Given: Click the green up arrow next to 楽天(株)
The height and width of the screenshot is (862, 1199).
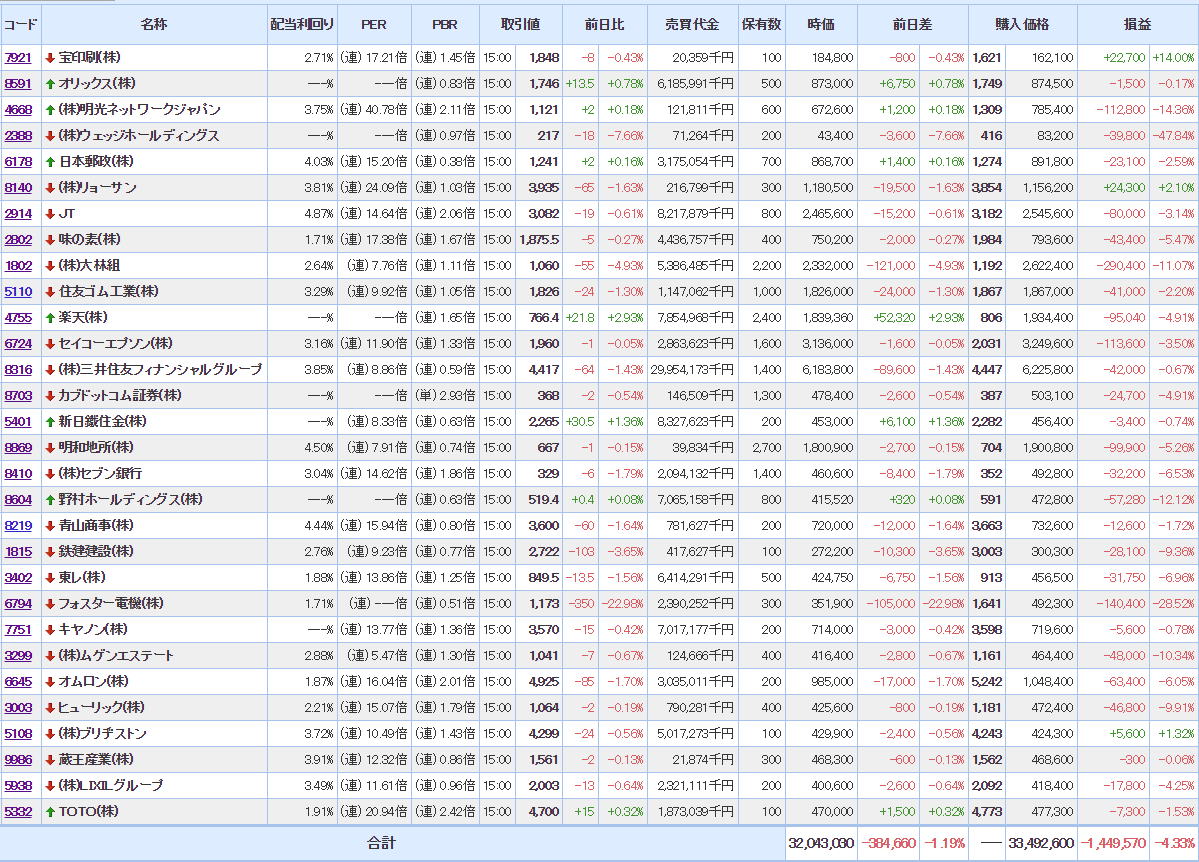Looking at the screenshot, I should (x=50, y=318).
